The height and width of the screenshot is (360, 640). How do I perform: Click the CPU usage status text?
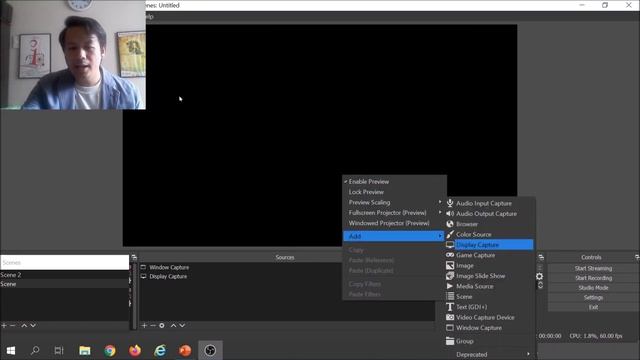pyautogui.click(x=596, y=336)
